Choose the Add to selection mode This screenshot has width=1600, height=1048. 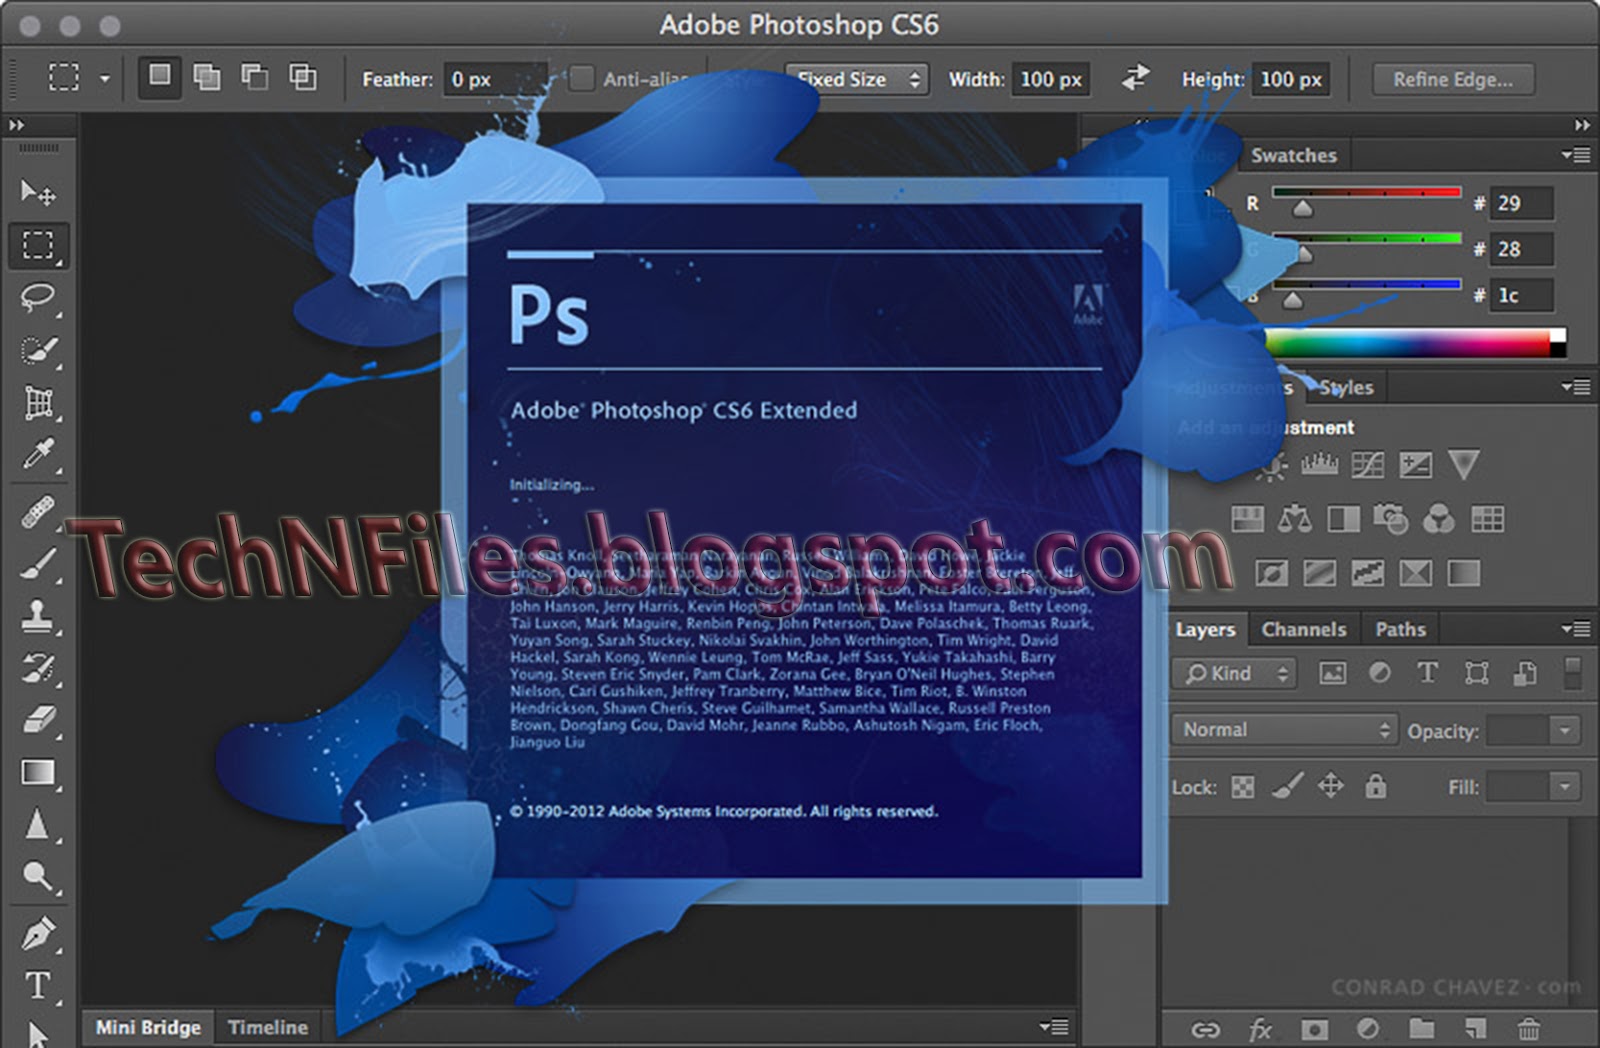point(207,77)
